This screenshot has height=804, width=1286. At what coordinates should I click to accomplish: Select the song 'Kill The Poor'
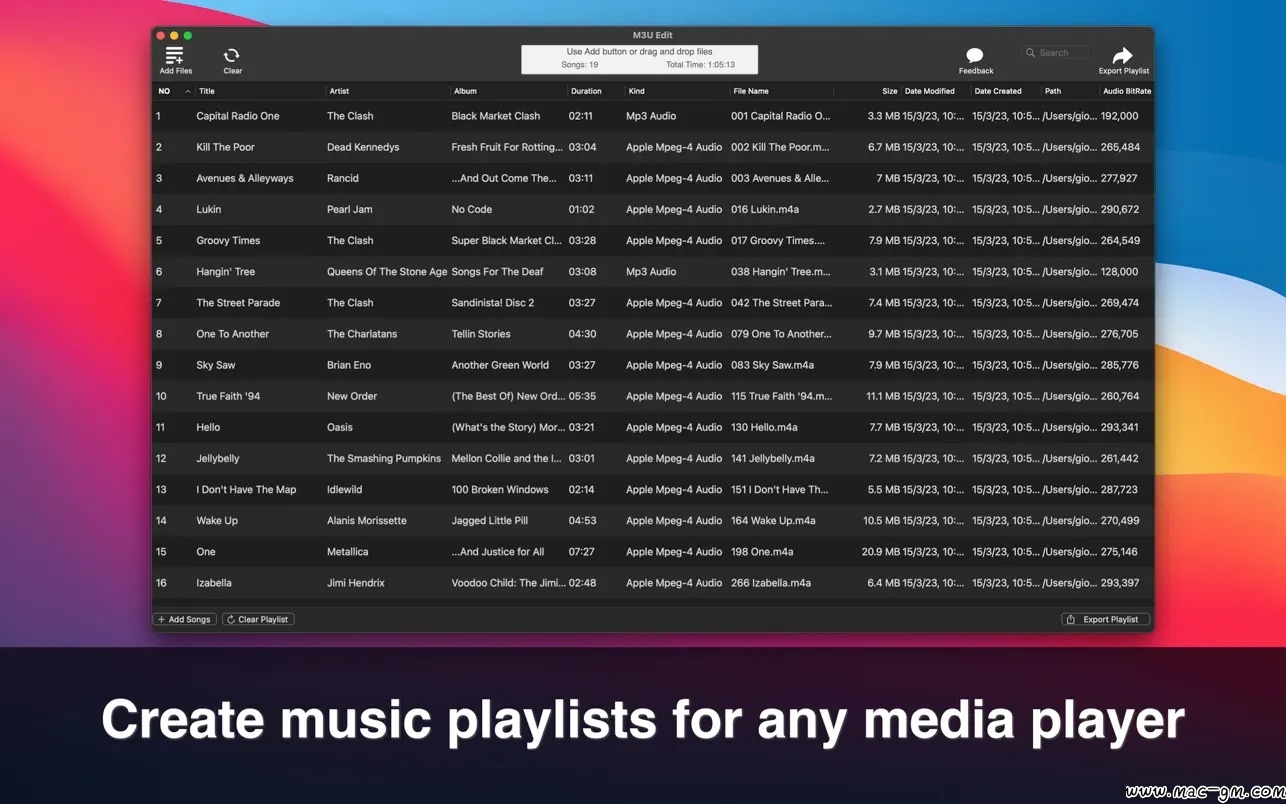pyautogui.click(x=225, y=147)
